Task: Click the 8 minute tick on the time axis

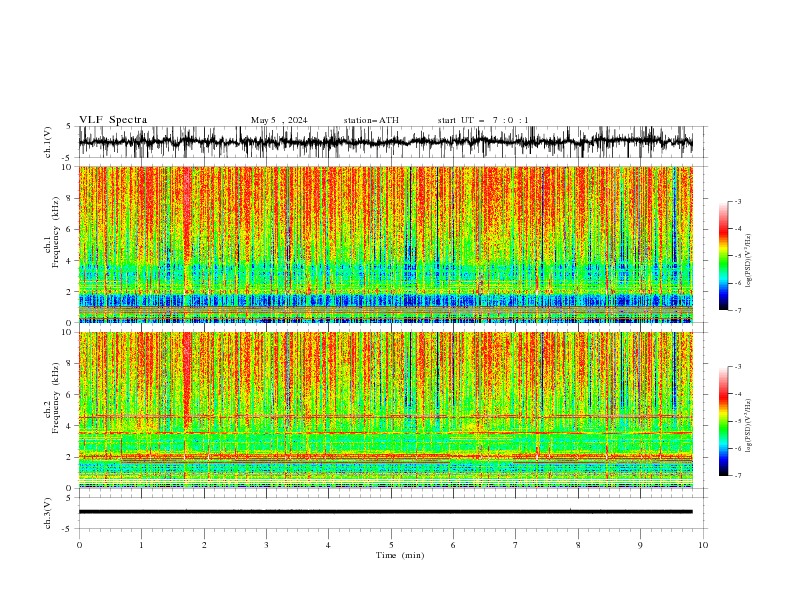Action: 578,545
